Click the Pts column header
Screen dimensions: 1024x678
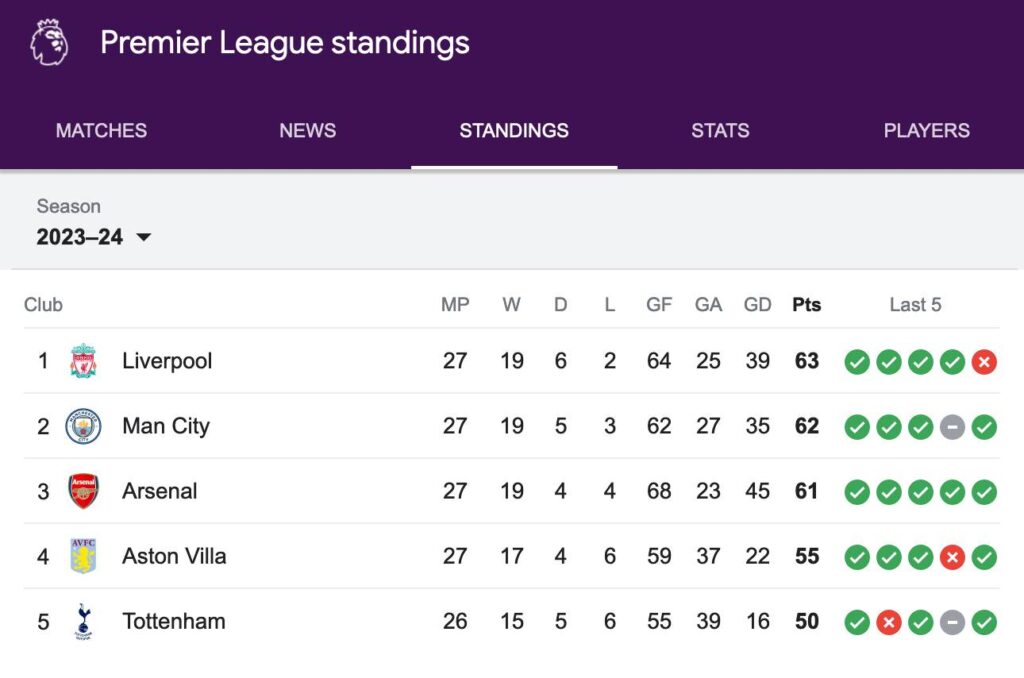(806, 305)
